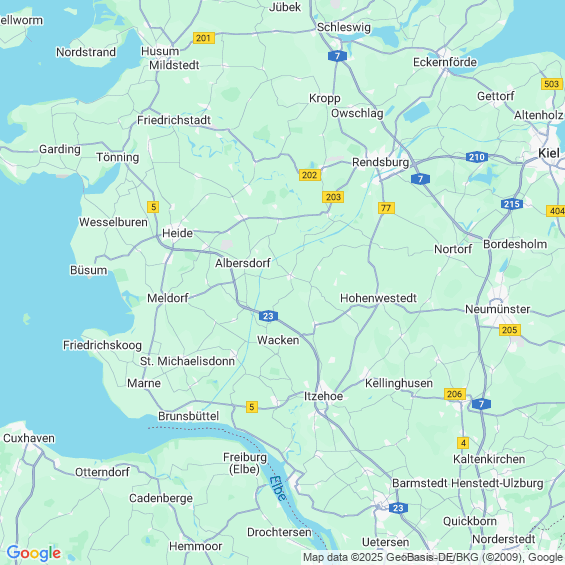Select the Rendsburg city label
This screenshot has width=565, height=565.
tap(381, 162)
